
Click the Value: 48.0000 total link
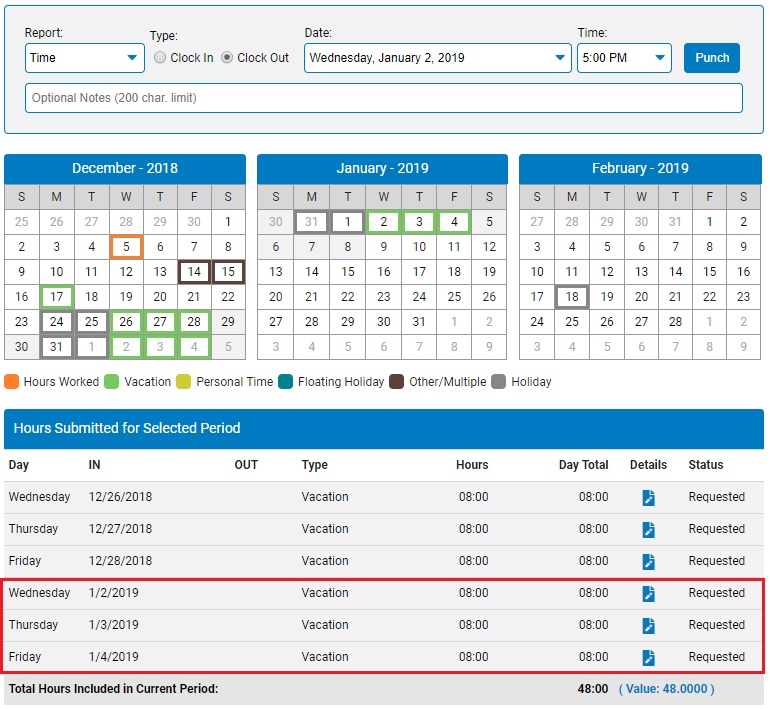(666, 689)
